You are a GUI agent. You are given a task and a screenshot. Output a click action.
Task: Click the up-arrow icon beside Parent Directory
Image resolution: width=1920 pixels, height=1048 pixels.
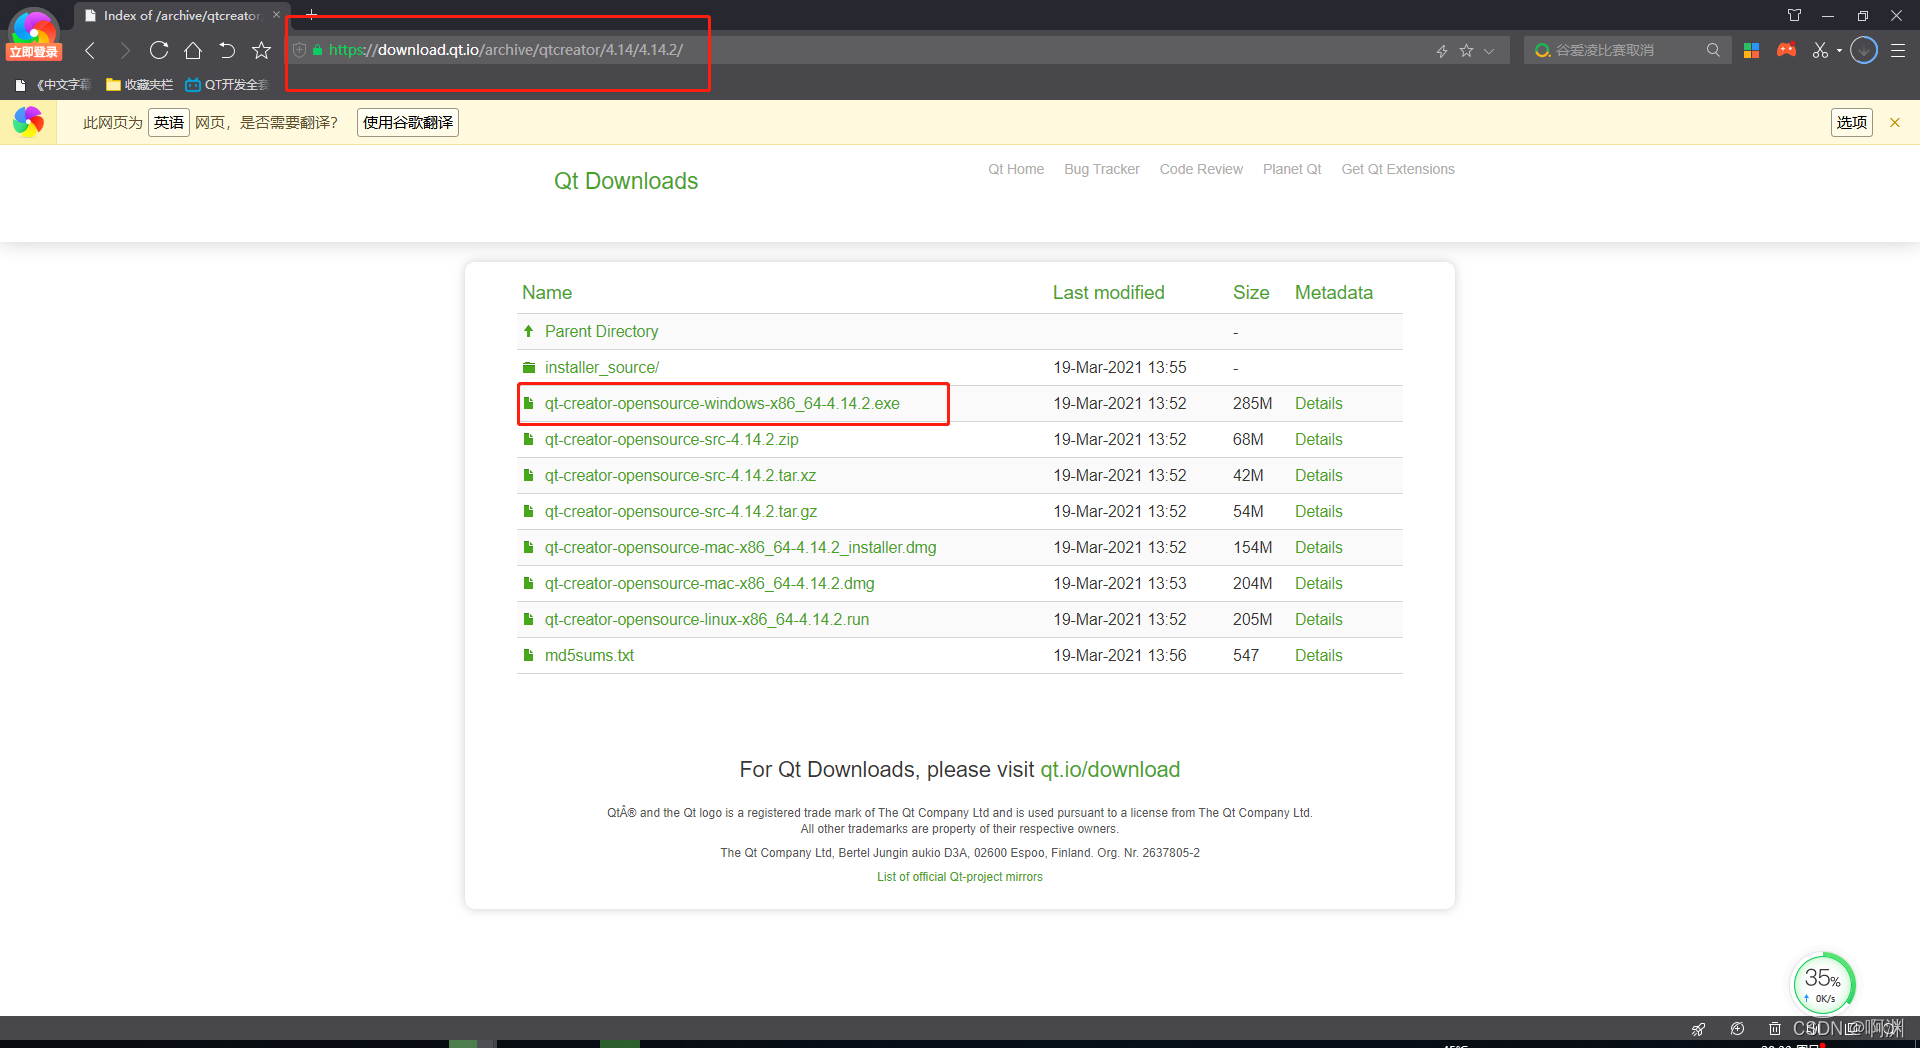pyautogui.click(x=529, y=331)
